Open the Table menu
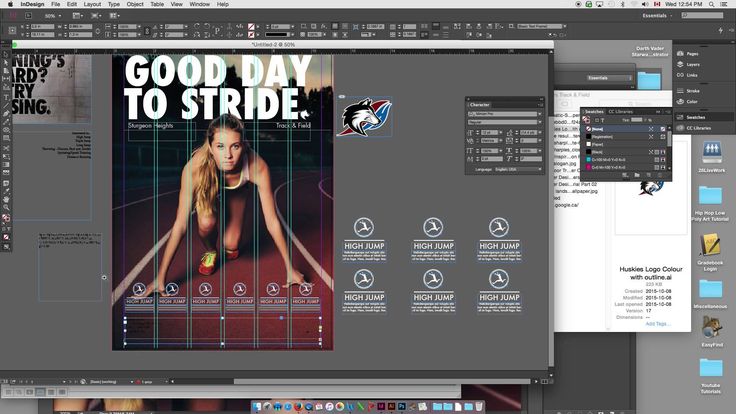Viewport: 736px width, 414px height. (x=157, y=4)
